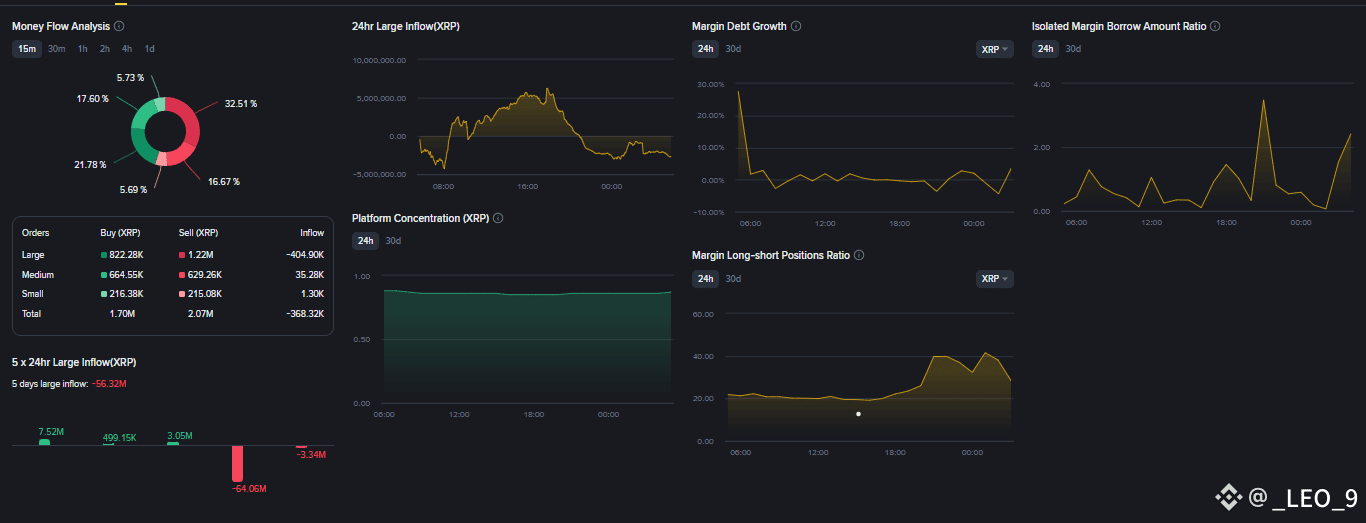Image resolution: width=1366 pixels, height=523 pixels.
Task: Click the -64.06M red inflow bar
Action: tap(238, 463)
